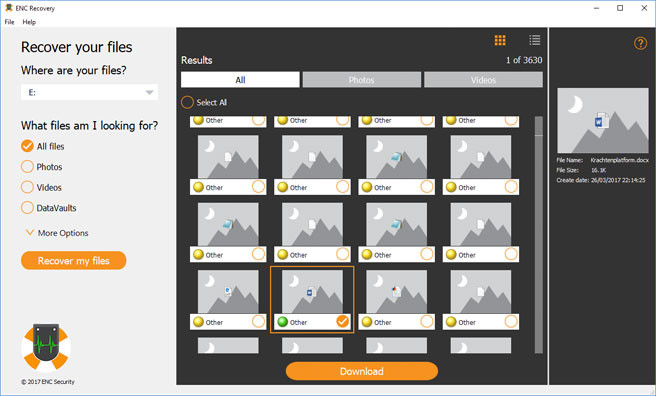The height and width of the screenshot is (396, 656).
Task: Switch to the Photos results tab
Action: (361, 80)
